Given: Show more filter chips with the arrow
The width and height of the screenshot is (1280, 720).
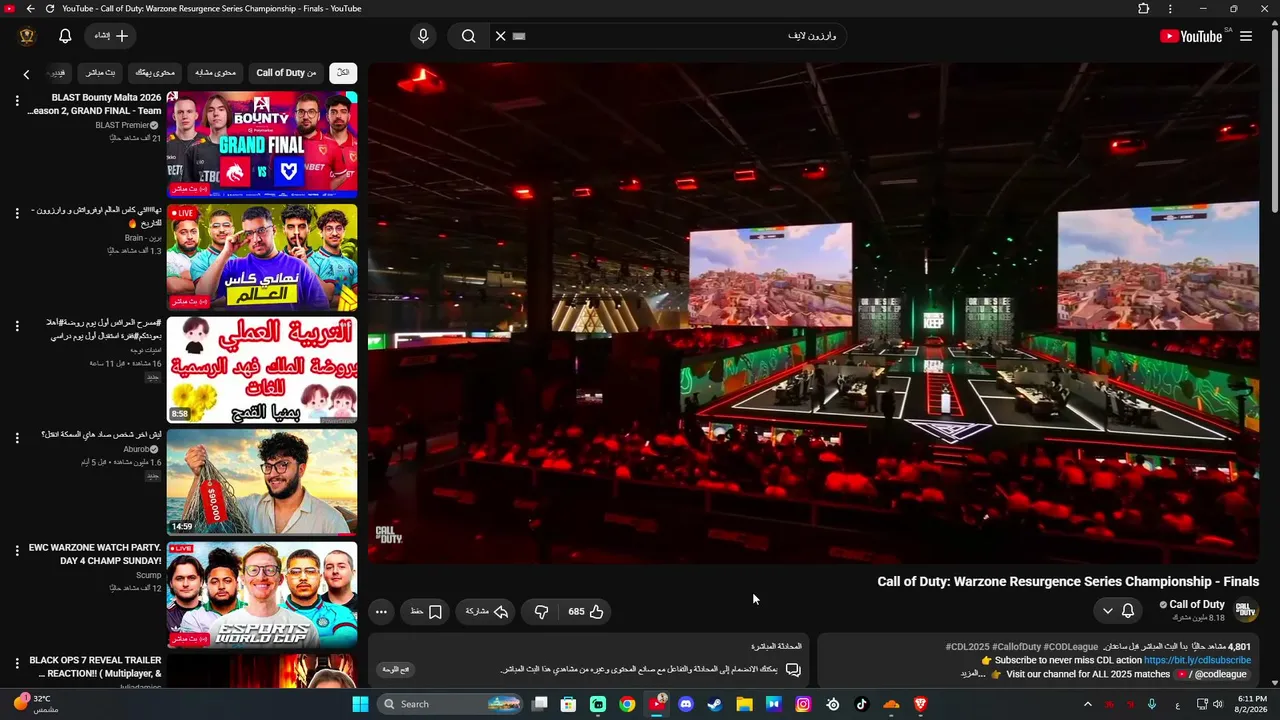Looking at the screenshot, I should 27,74.
